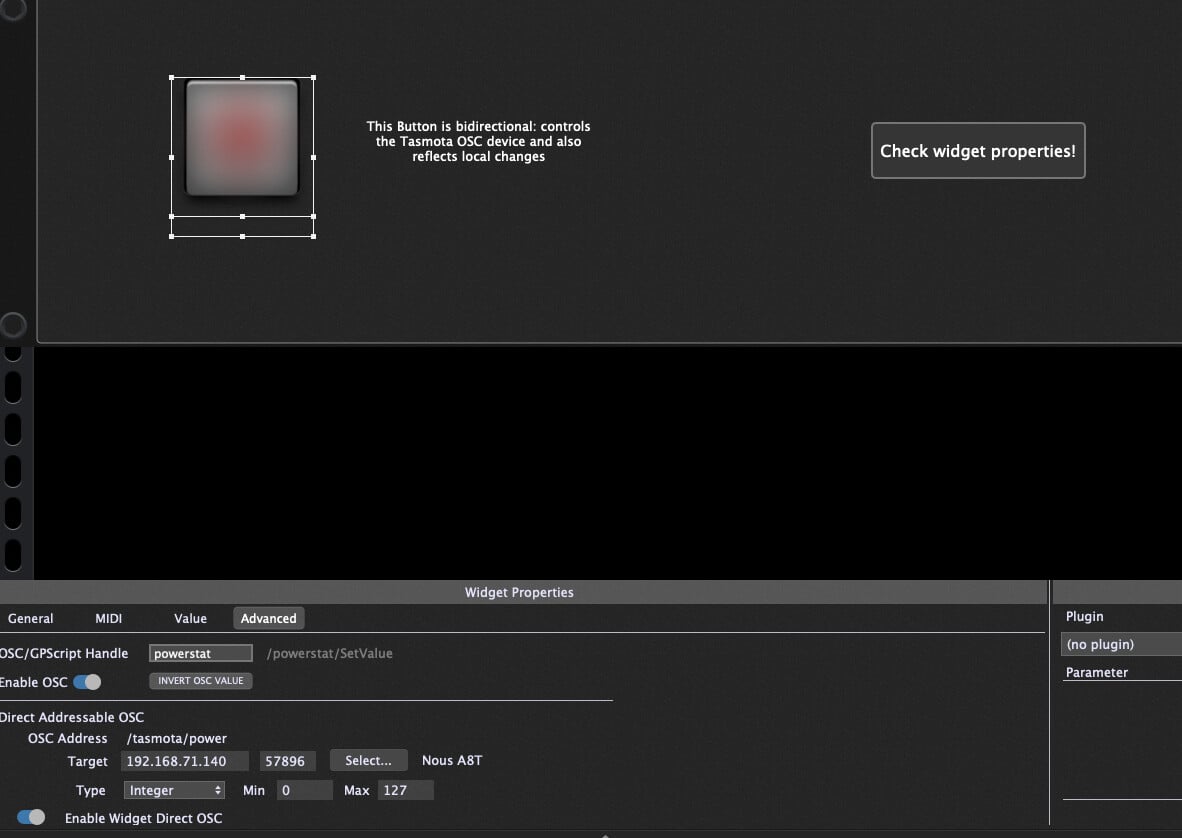The image size is (1182, 838).
Task: Click the Advanced tab
Action: (x=268, y=619)
